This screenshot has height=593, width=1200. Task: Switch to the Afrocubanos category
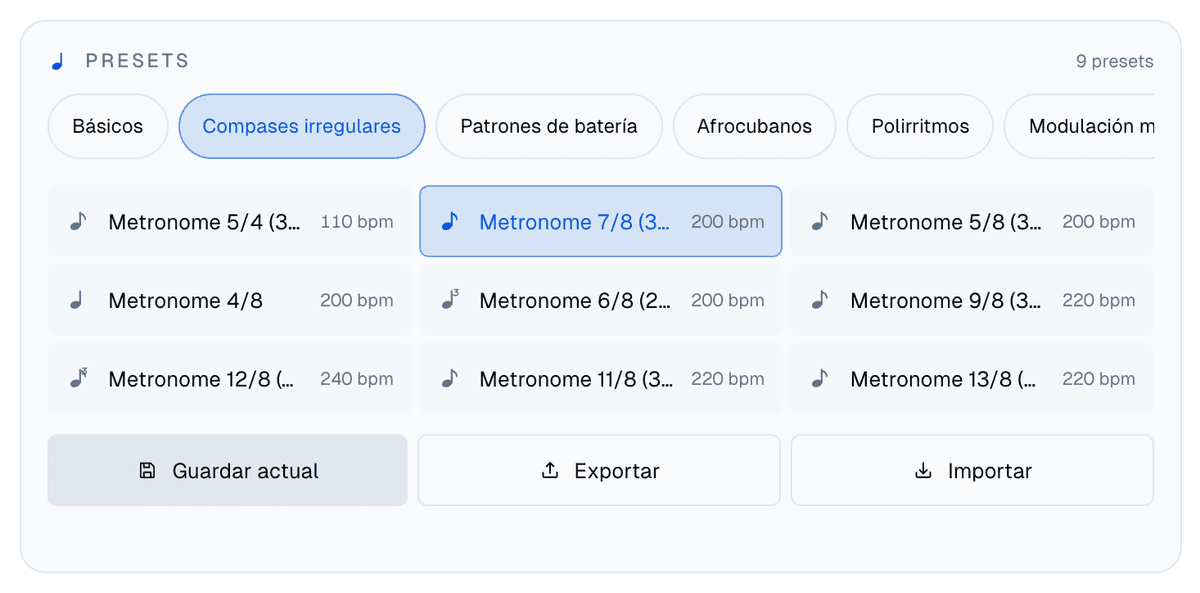pyautogui.click(x=754, y=126)
